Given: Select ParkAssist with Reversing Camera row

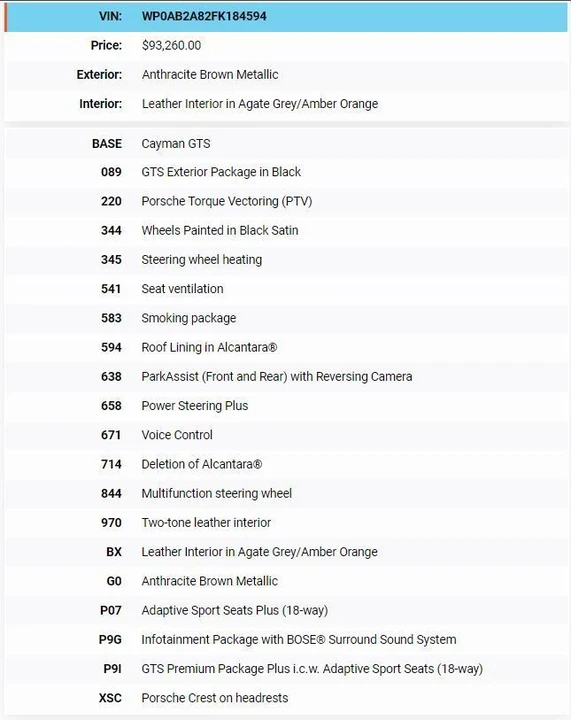Looking at the screenshot, I should (x=286, y=377).
